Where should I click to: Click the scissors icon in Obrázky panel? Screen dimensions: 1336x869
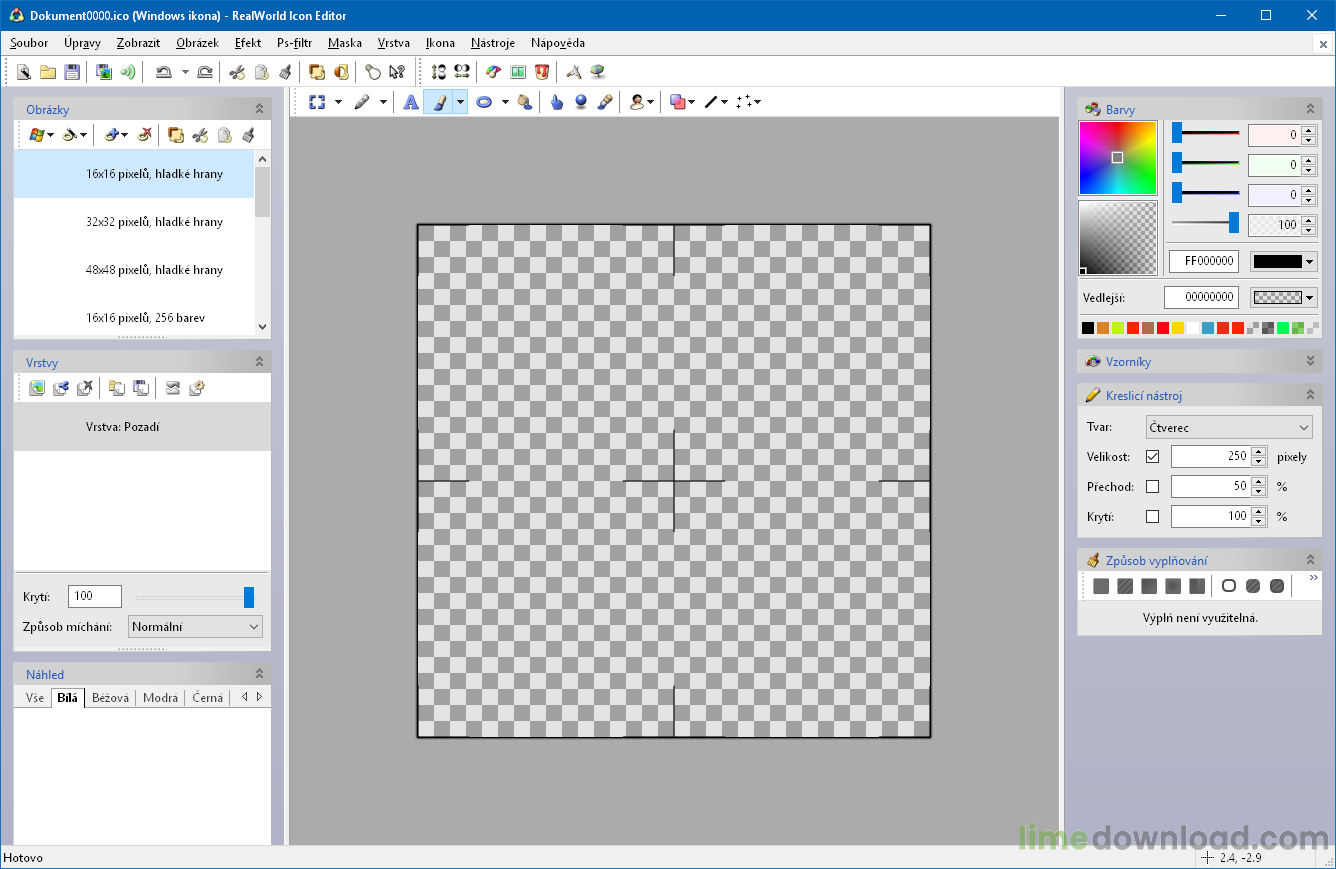200,135
